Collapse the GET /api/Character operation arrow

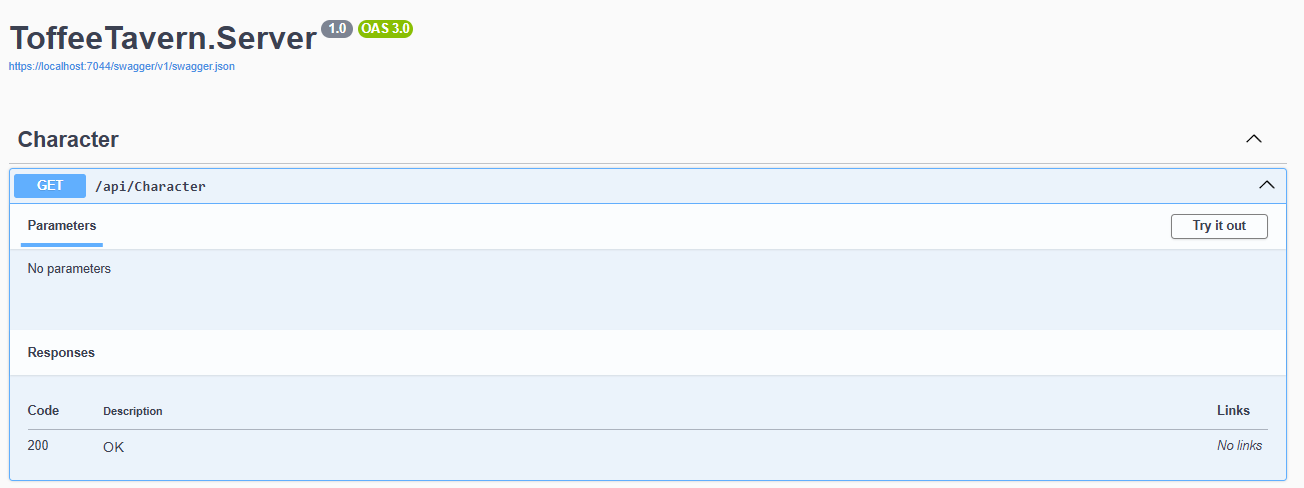[x=1266, y=185]
